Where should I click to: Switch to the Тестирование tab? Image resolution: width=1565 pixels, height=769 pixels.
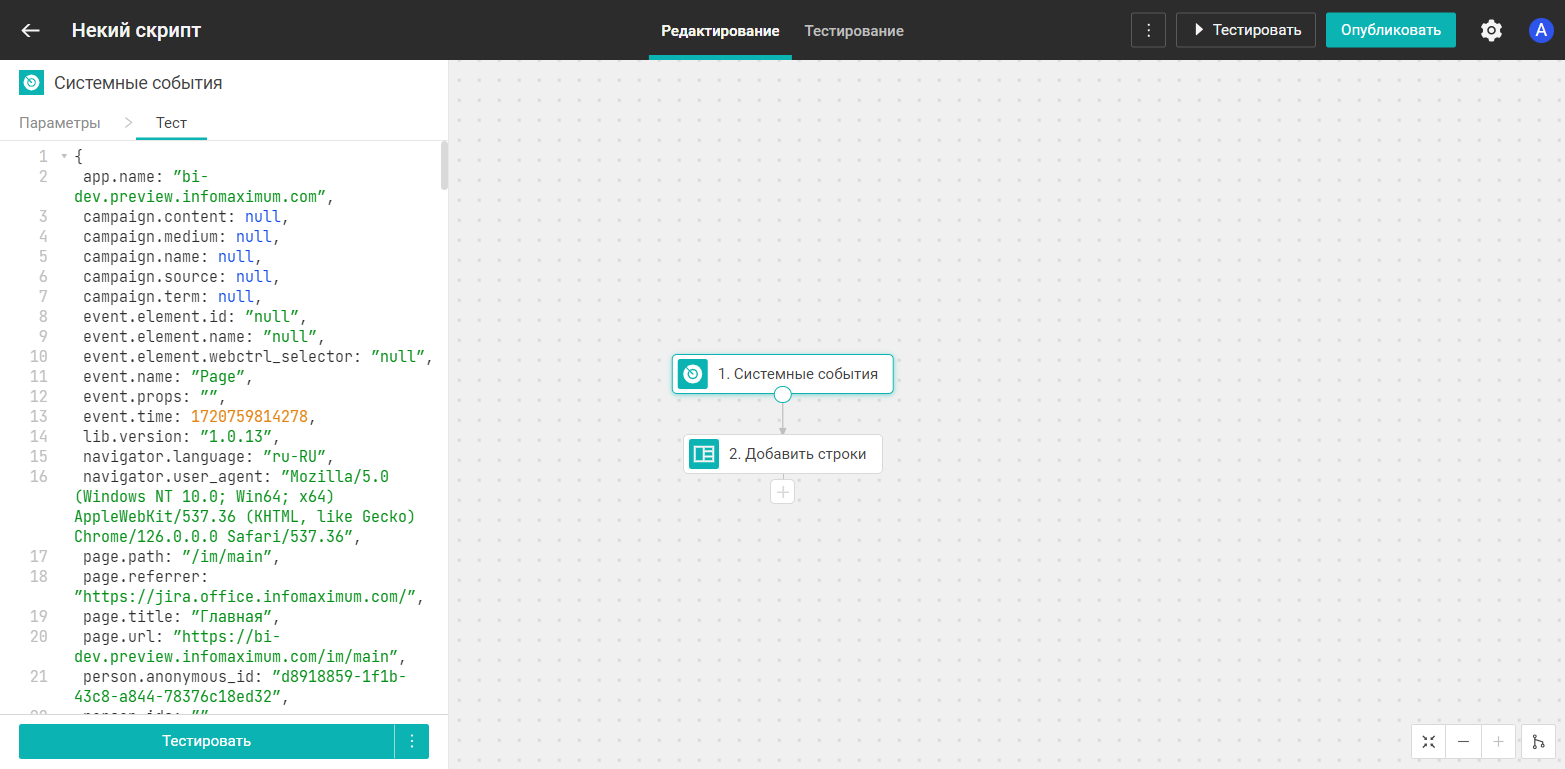[x=854, y=31]
